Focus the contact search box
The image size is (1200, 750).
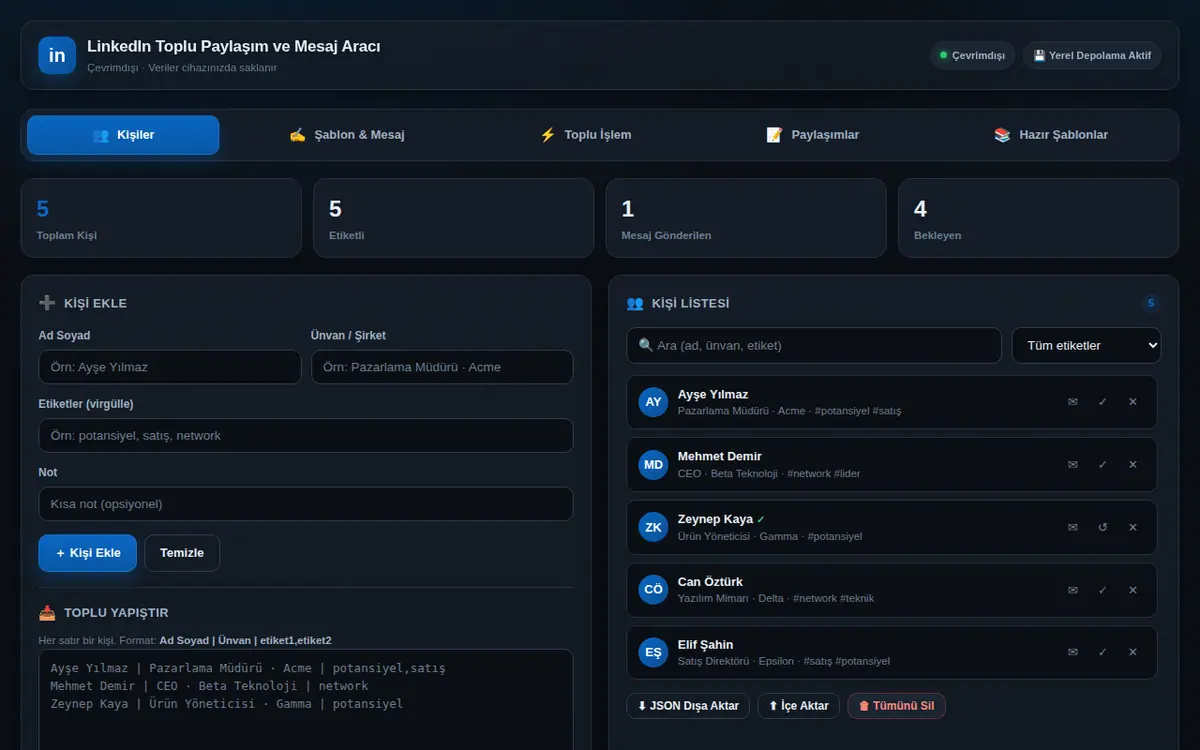(814, 345)
